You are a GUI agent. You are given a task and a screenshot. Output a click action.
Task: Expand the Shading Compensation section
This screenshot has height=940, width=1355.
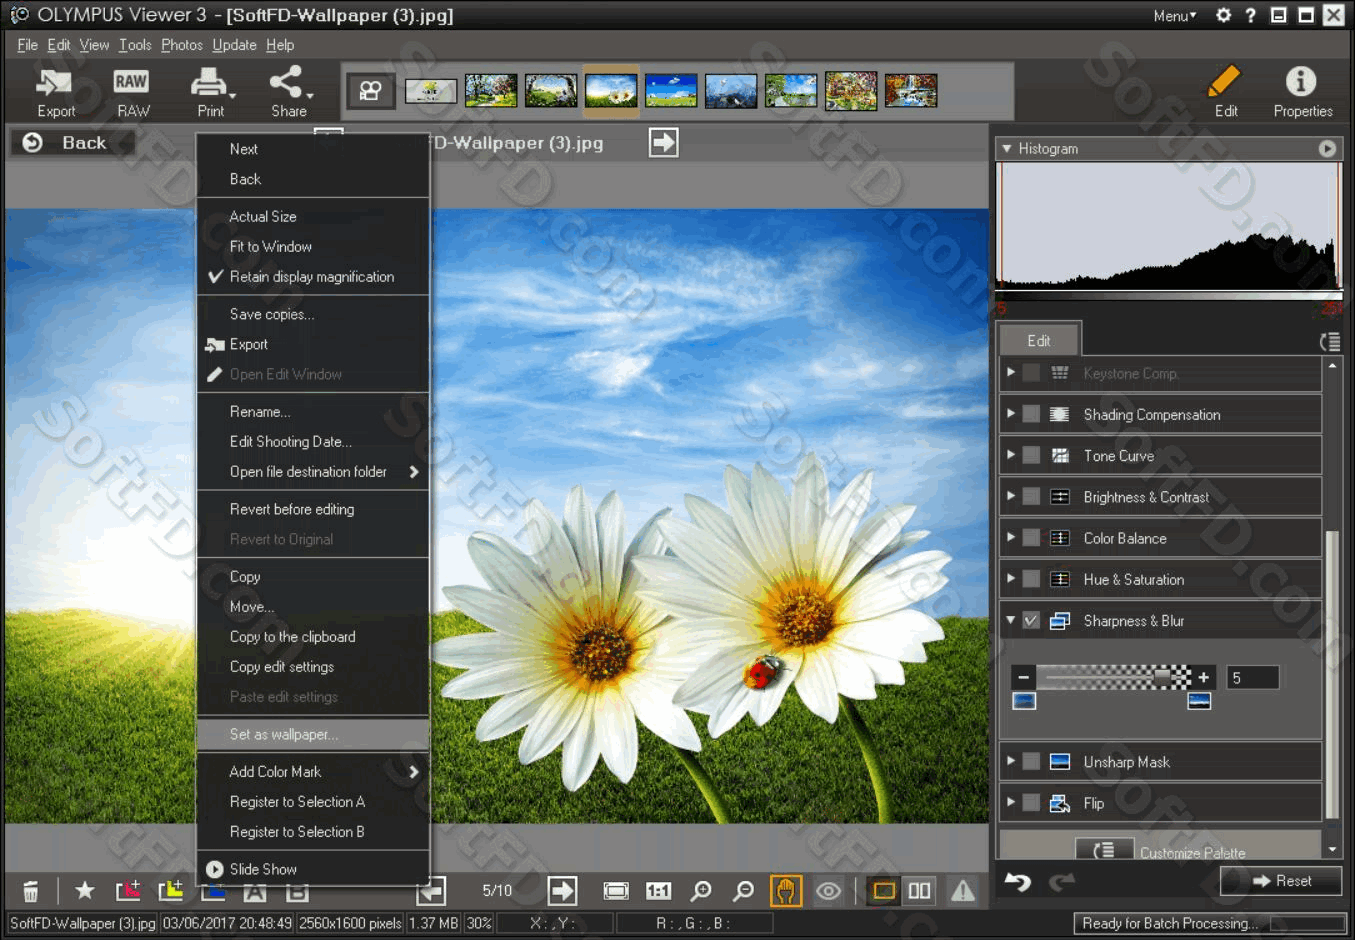pos(1011,413)
